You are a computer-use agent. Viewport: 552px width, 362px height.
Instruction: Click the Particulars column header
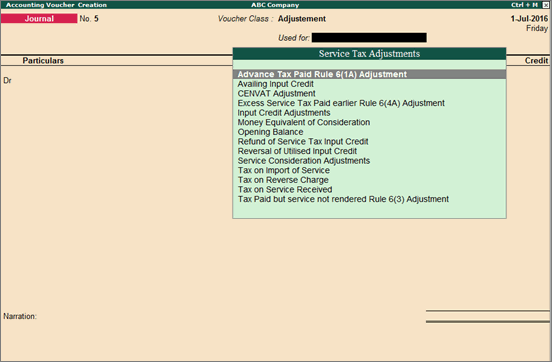click(x=43, y=61)
